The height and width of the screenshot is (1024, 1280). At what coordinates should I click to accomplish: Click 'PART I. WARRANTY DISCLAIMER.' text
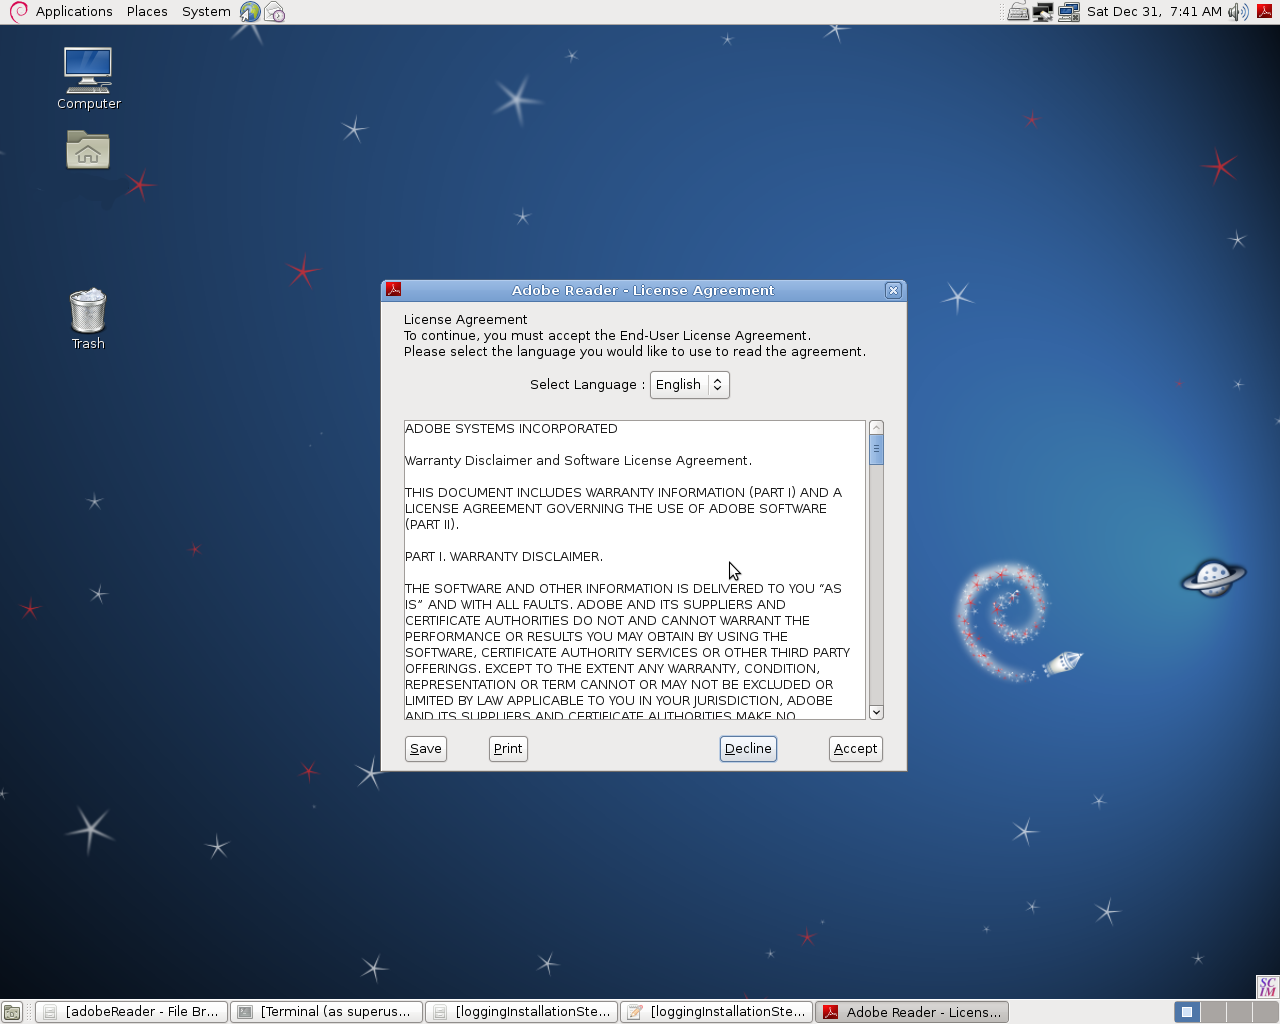504,557
